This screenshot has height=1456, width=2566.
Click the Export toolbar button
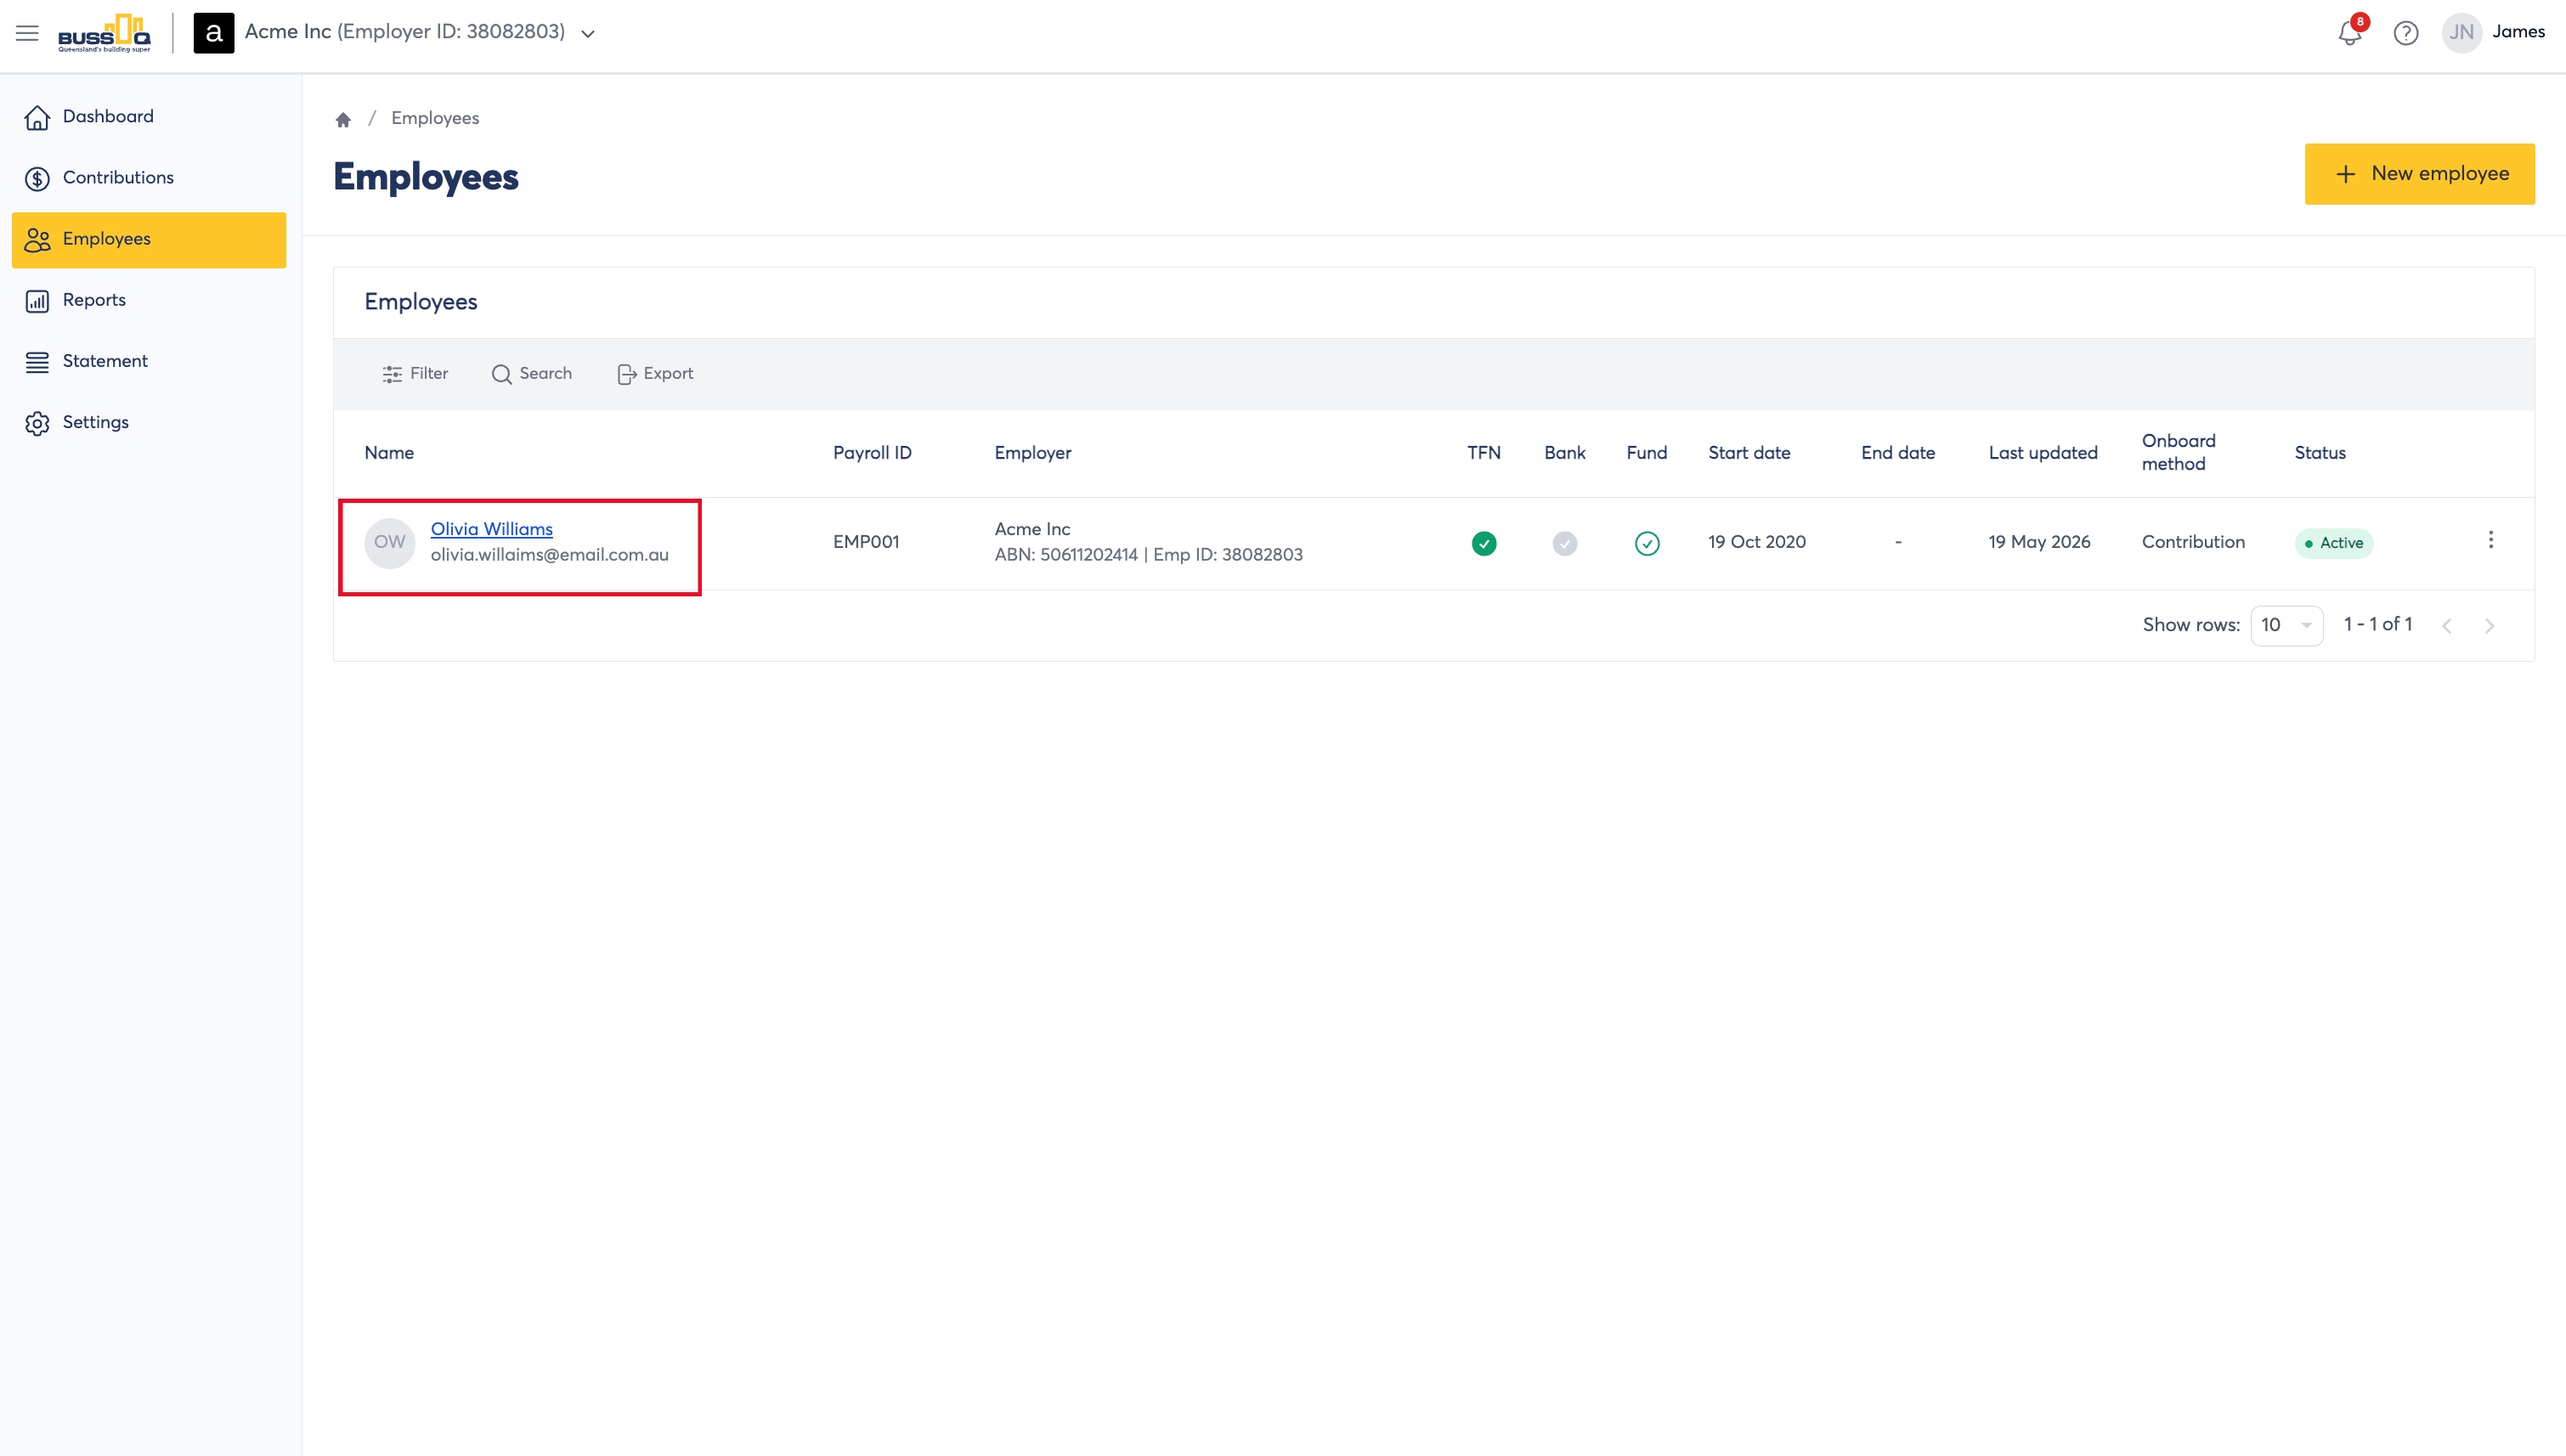click(655, 374)
